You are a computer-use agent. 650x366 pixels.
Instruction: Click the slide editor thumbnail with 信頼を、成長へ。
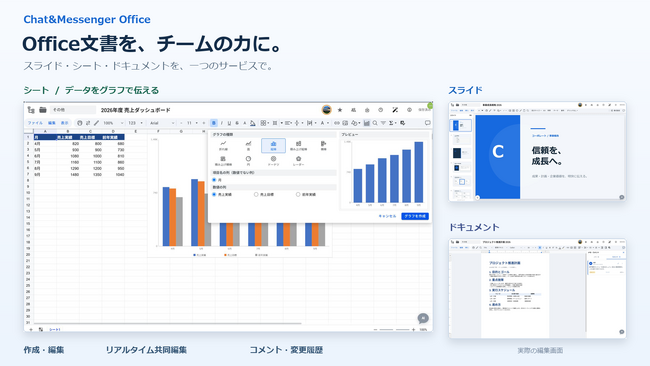[537, 152]
